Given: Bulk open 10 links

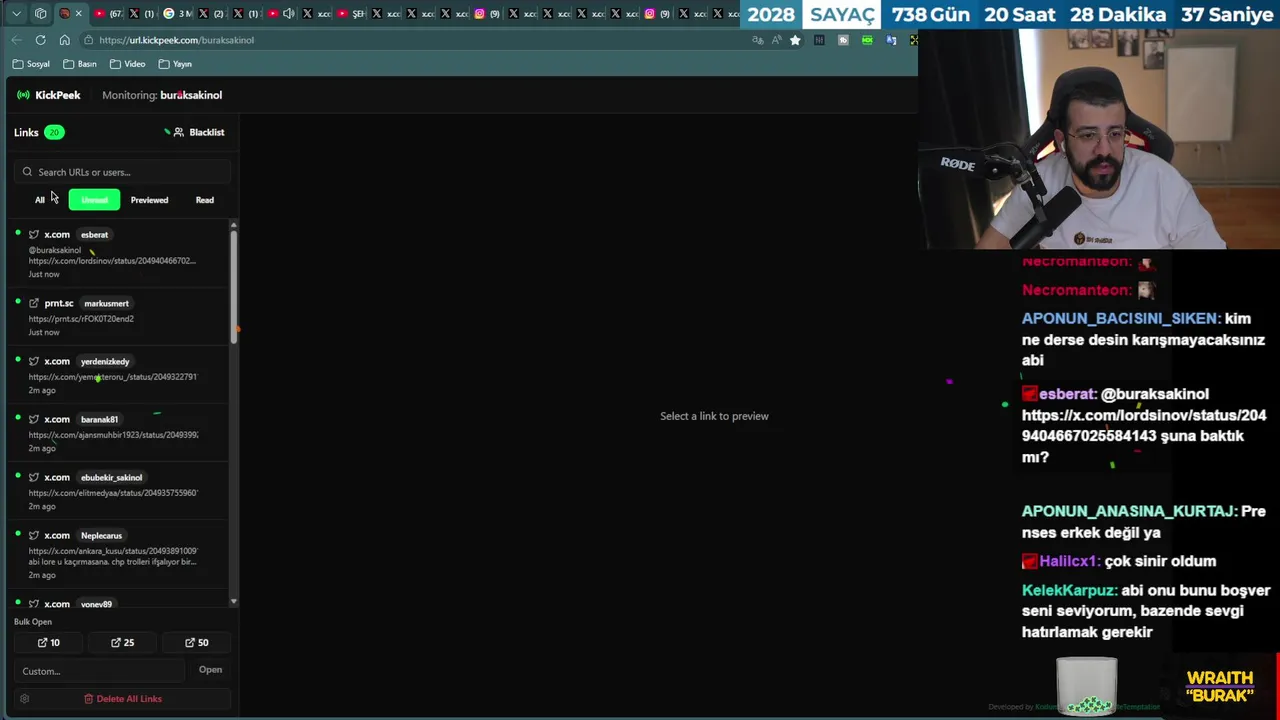Looking at the screenshot, I should click(x=49, y=643).
